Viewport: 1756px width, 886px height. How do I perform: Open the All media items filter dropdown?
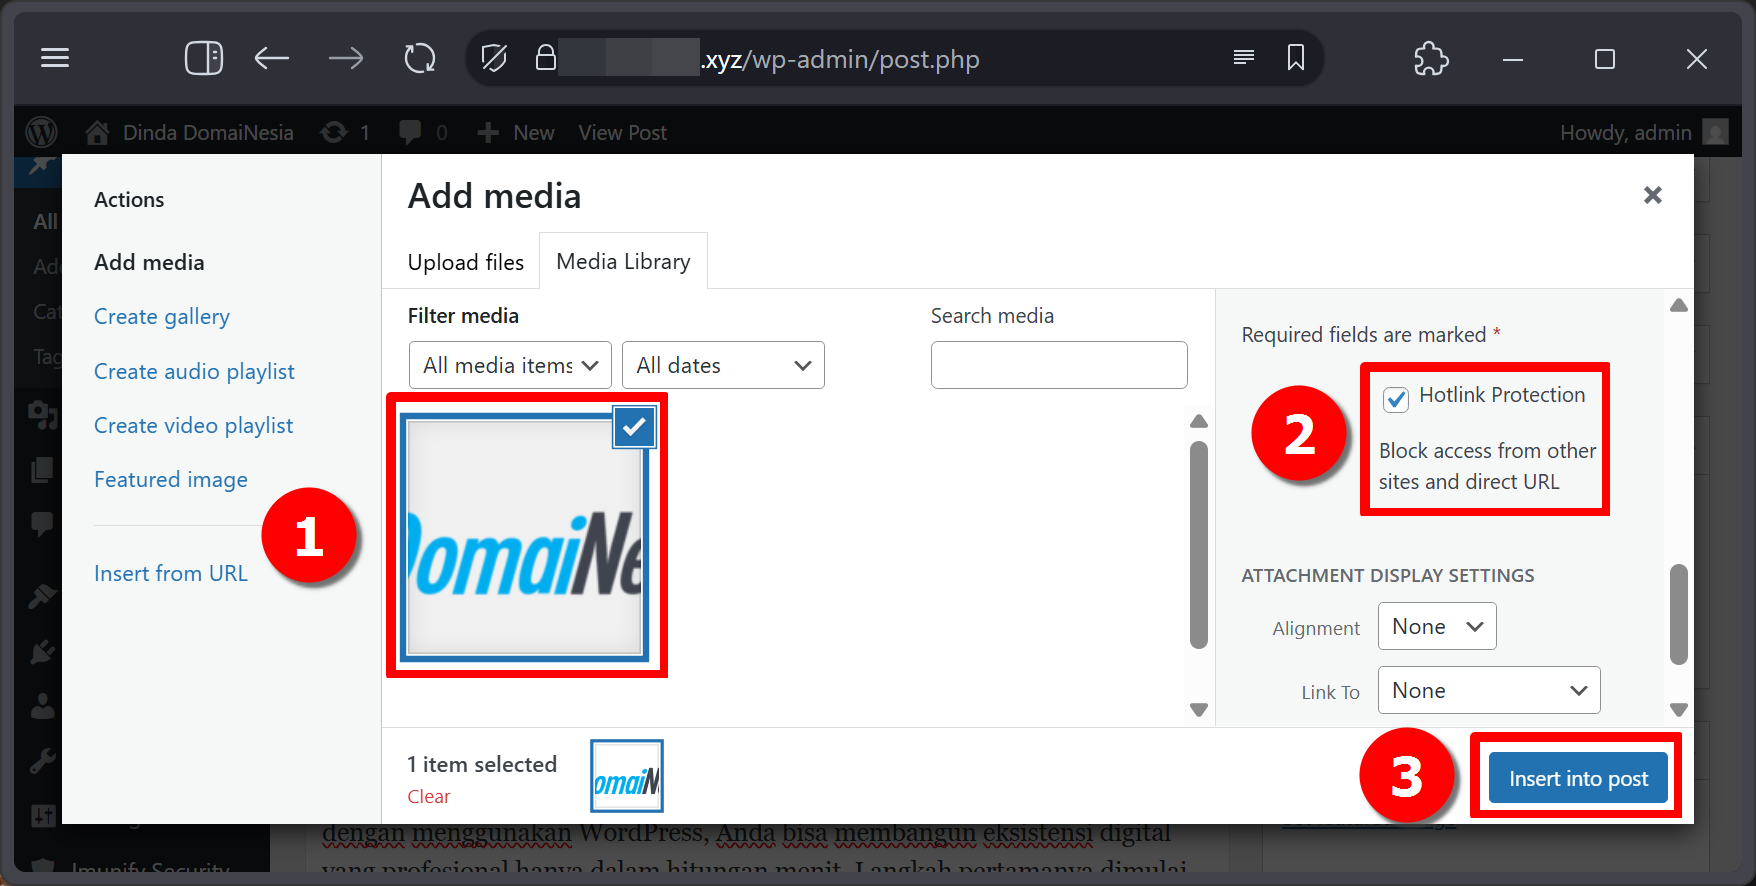(x=510, y=365)
